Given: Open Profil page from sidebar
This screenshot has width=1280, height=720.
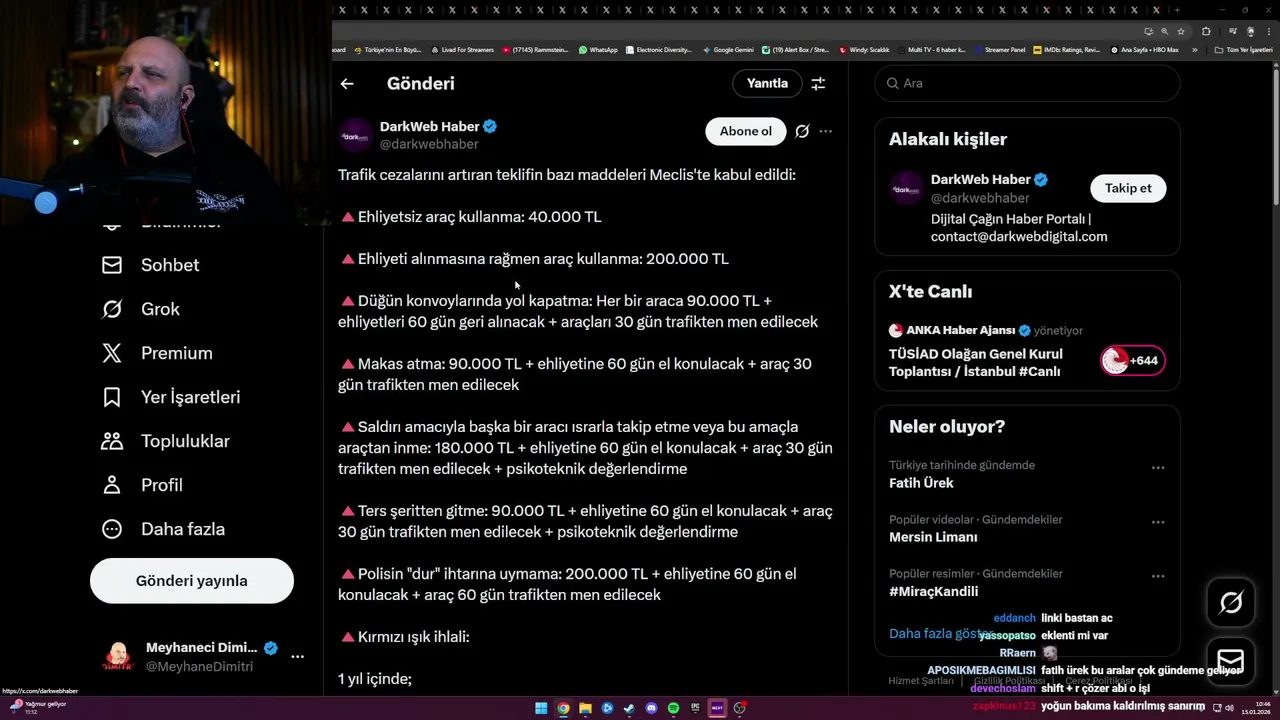Looking at the screenshot, I should (x=142, y=485).
